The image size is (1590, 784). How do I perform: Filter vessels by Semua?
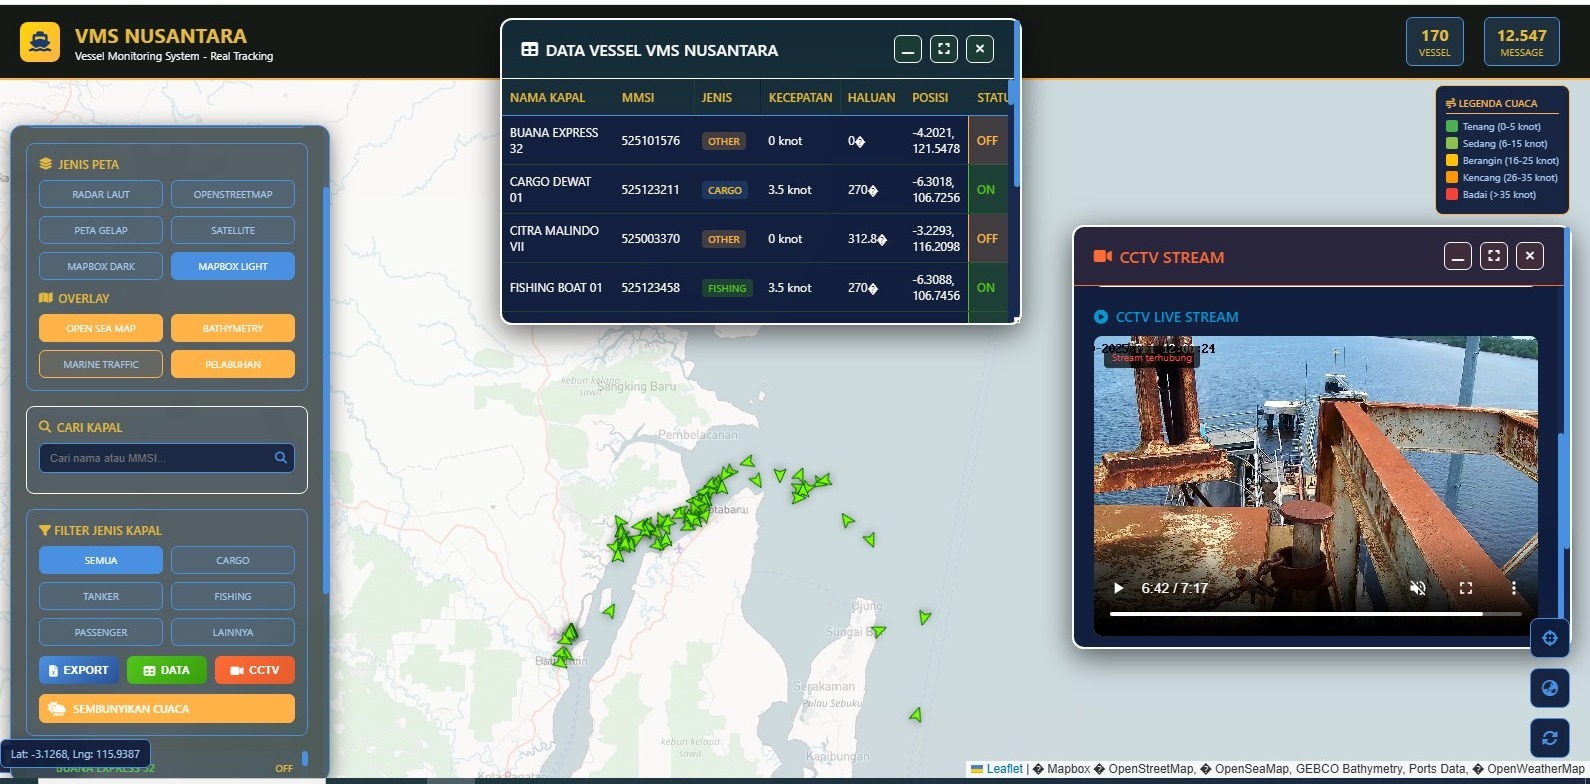(x=101, y=560)
